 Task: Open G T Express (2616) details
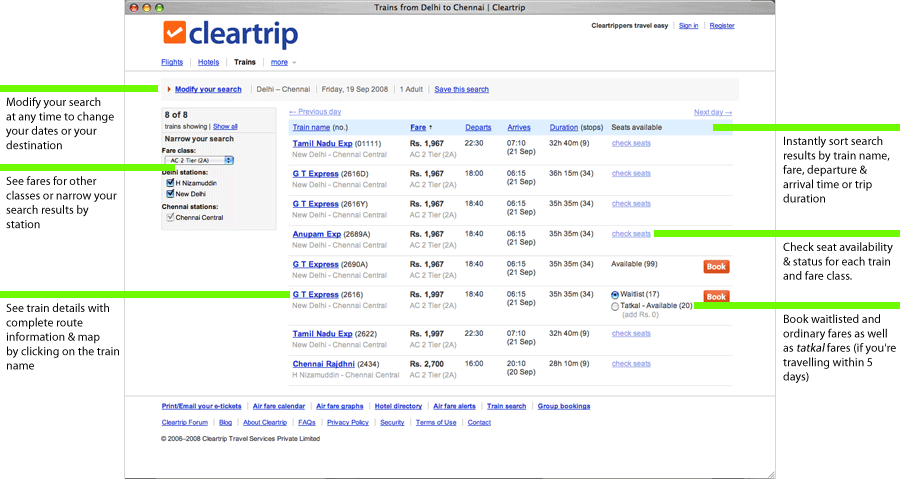(x=316, y=294)
